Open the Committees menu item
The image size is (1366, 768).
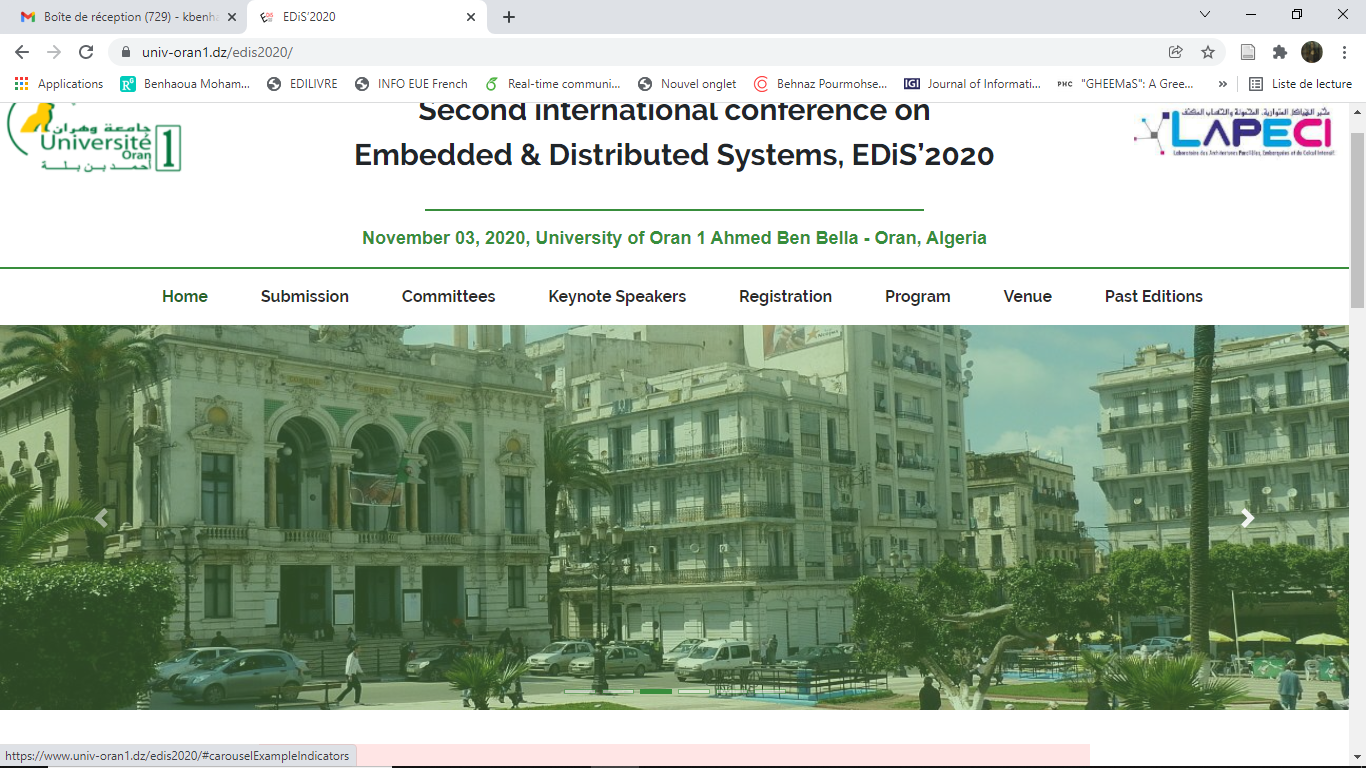pos(448,296)
